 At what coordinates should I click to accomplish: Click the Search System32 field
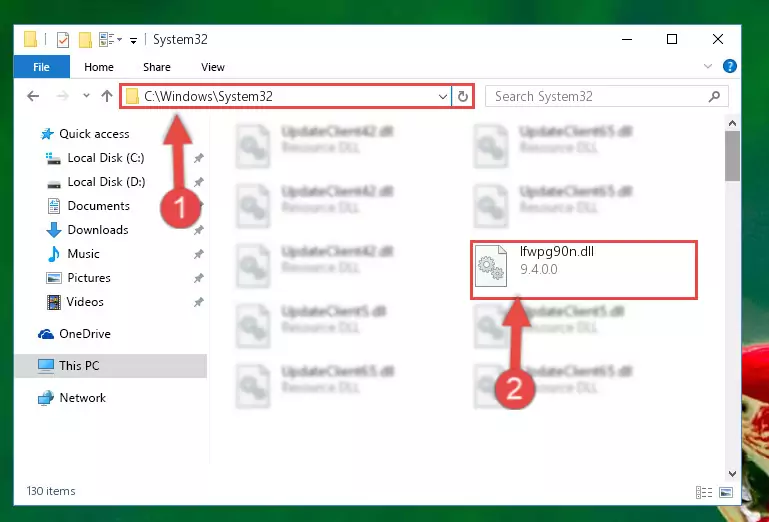607,96
